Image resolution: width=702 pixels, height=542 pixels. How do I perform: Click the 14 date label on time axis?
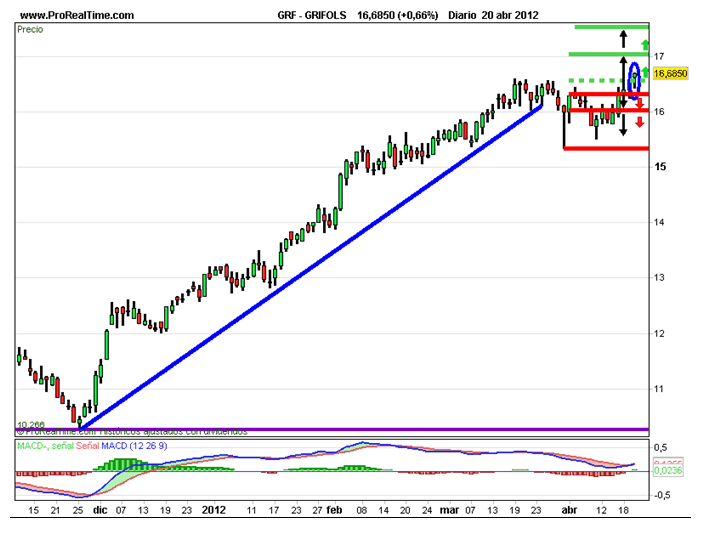(x=383, y=510)
